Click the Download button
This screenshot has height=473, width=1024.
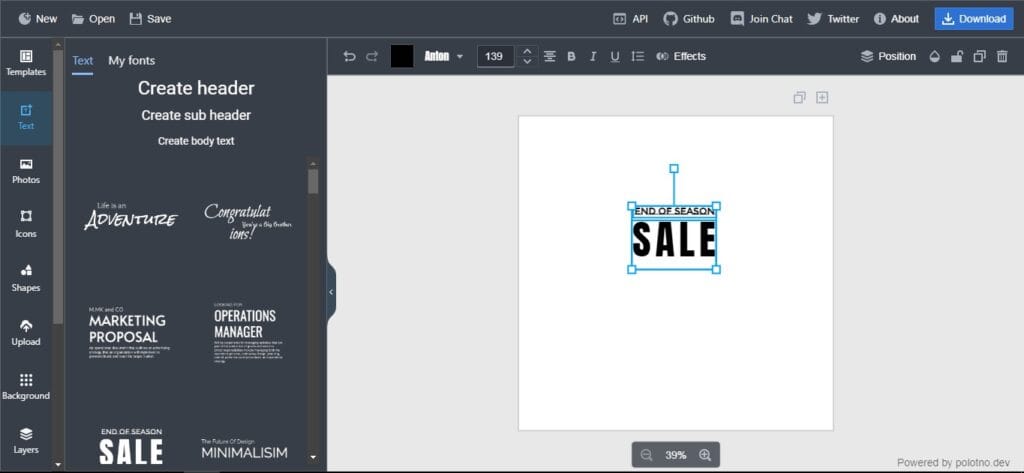[972, 18]
